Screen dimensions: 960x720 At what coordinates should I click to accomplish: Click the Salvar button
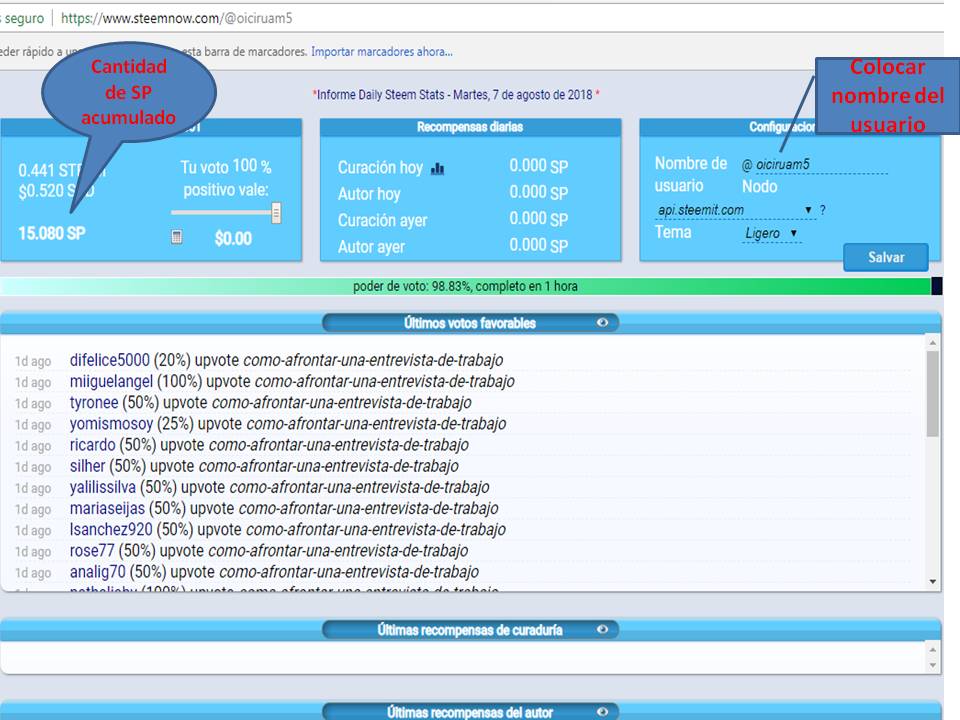coord(886,257)
